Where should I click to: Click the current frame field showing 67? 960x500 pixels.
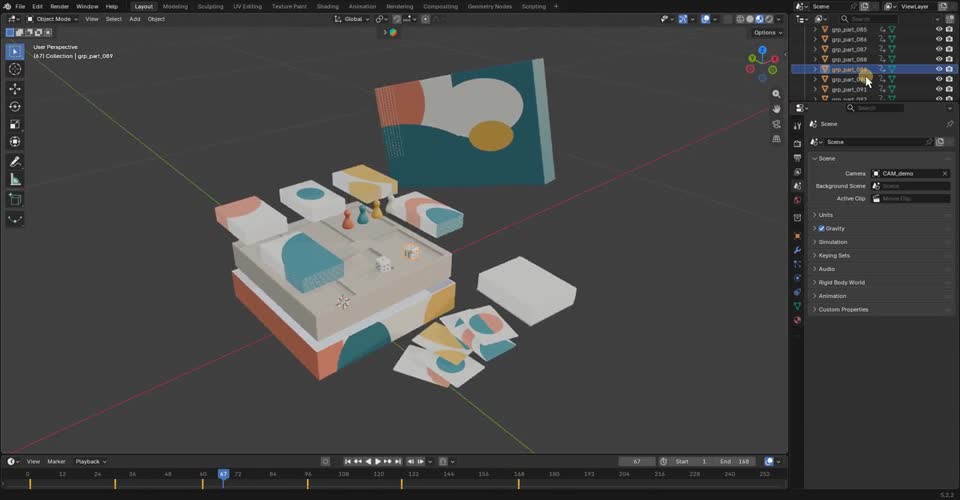[637, 461]
